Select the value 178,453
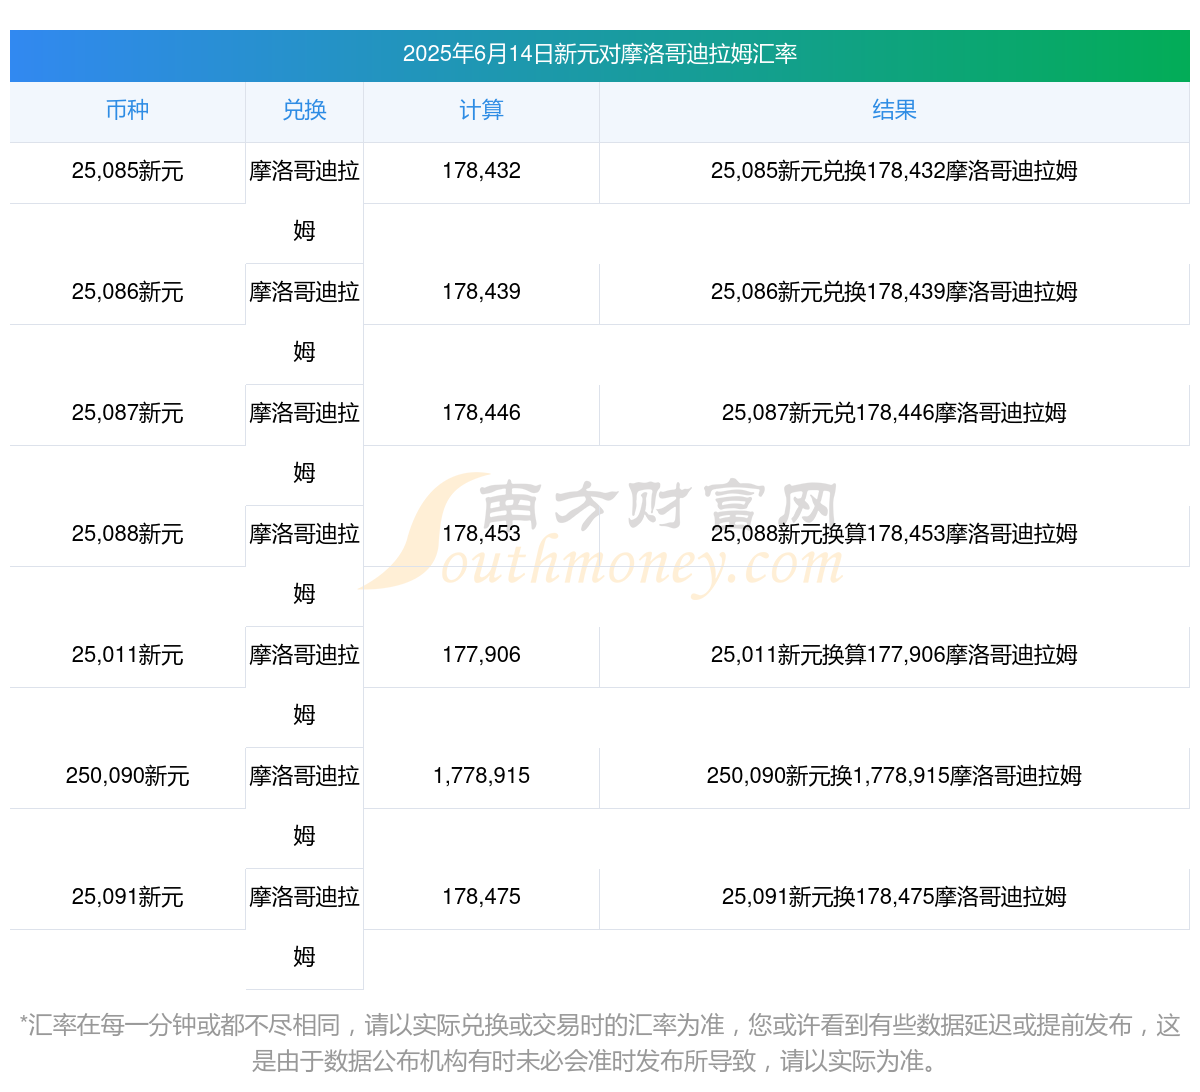 pos(481,534)
